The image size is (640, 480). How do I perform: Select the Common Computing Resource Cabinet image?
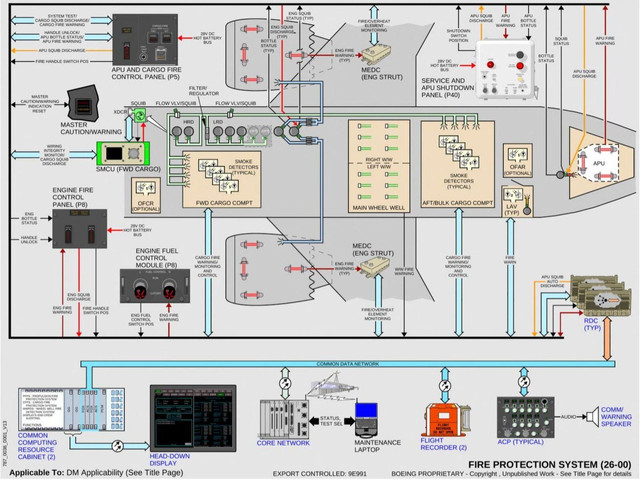(x=71, y=409)
